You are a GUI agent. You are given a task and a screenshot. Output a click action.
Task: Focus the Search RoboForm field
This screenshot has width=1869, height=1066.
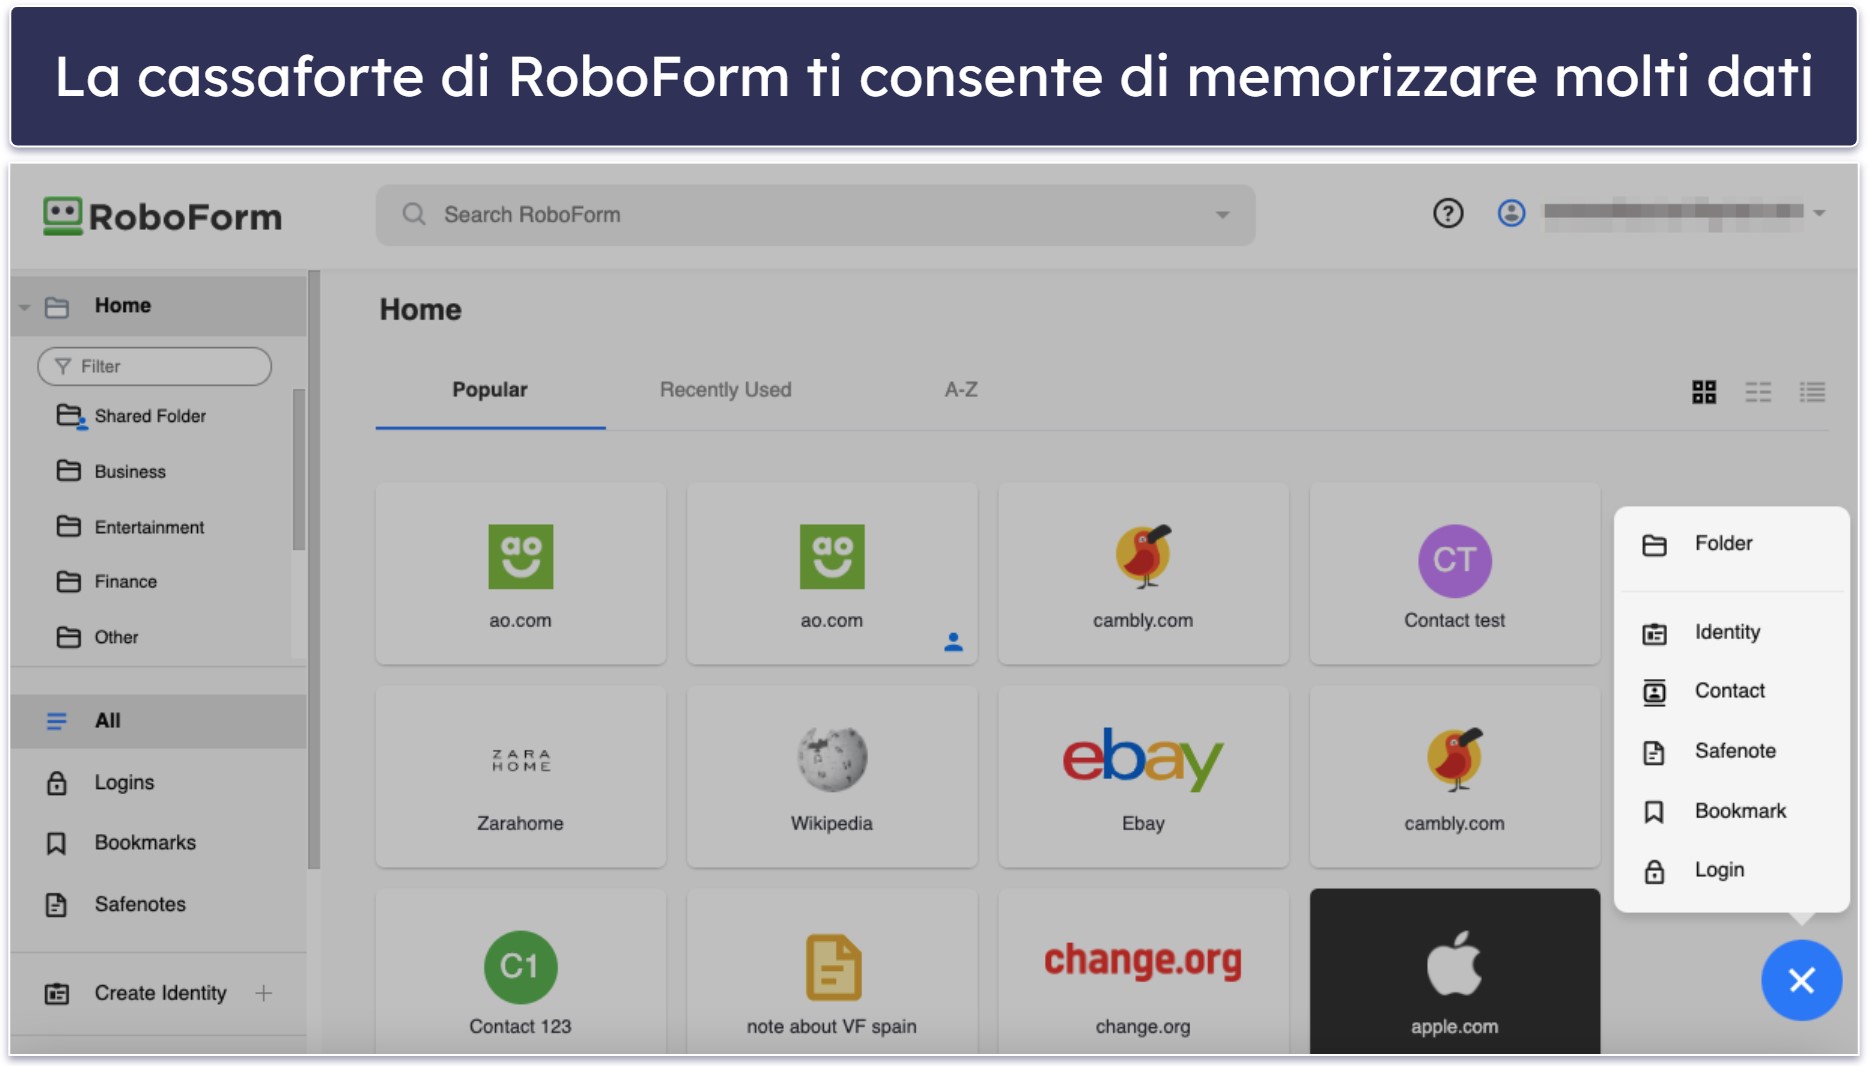pyautogui.click(x=815, y=215)
